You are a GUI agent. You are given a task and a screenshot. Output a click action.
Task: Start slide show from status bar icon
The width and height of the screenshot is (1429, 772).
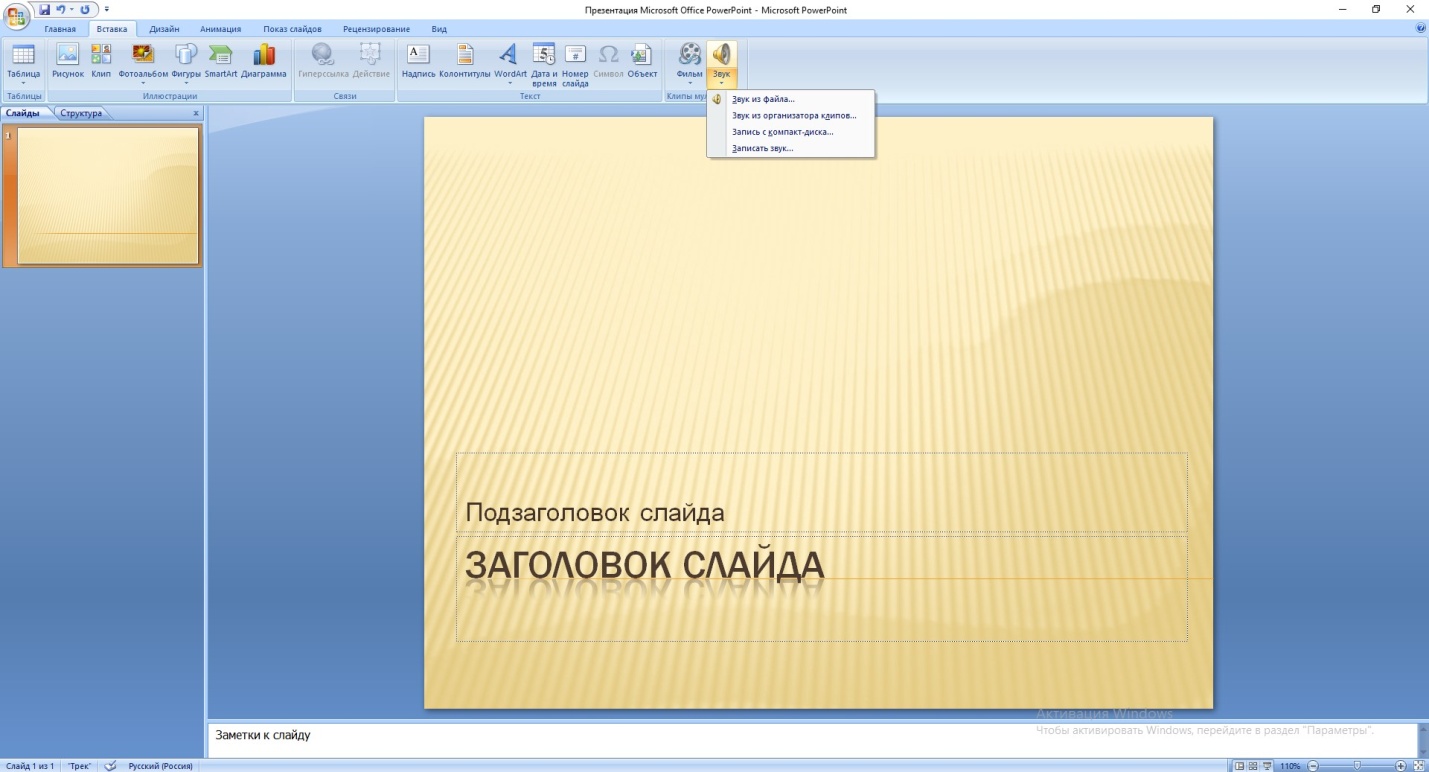tap(1267, 765)
